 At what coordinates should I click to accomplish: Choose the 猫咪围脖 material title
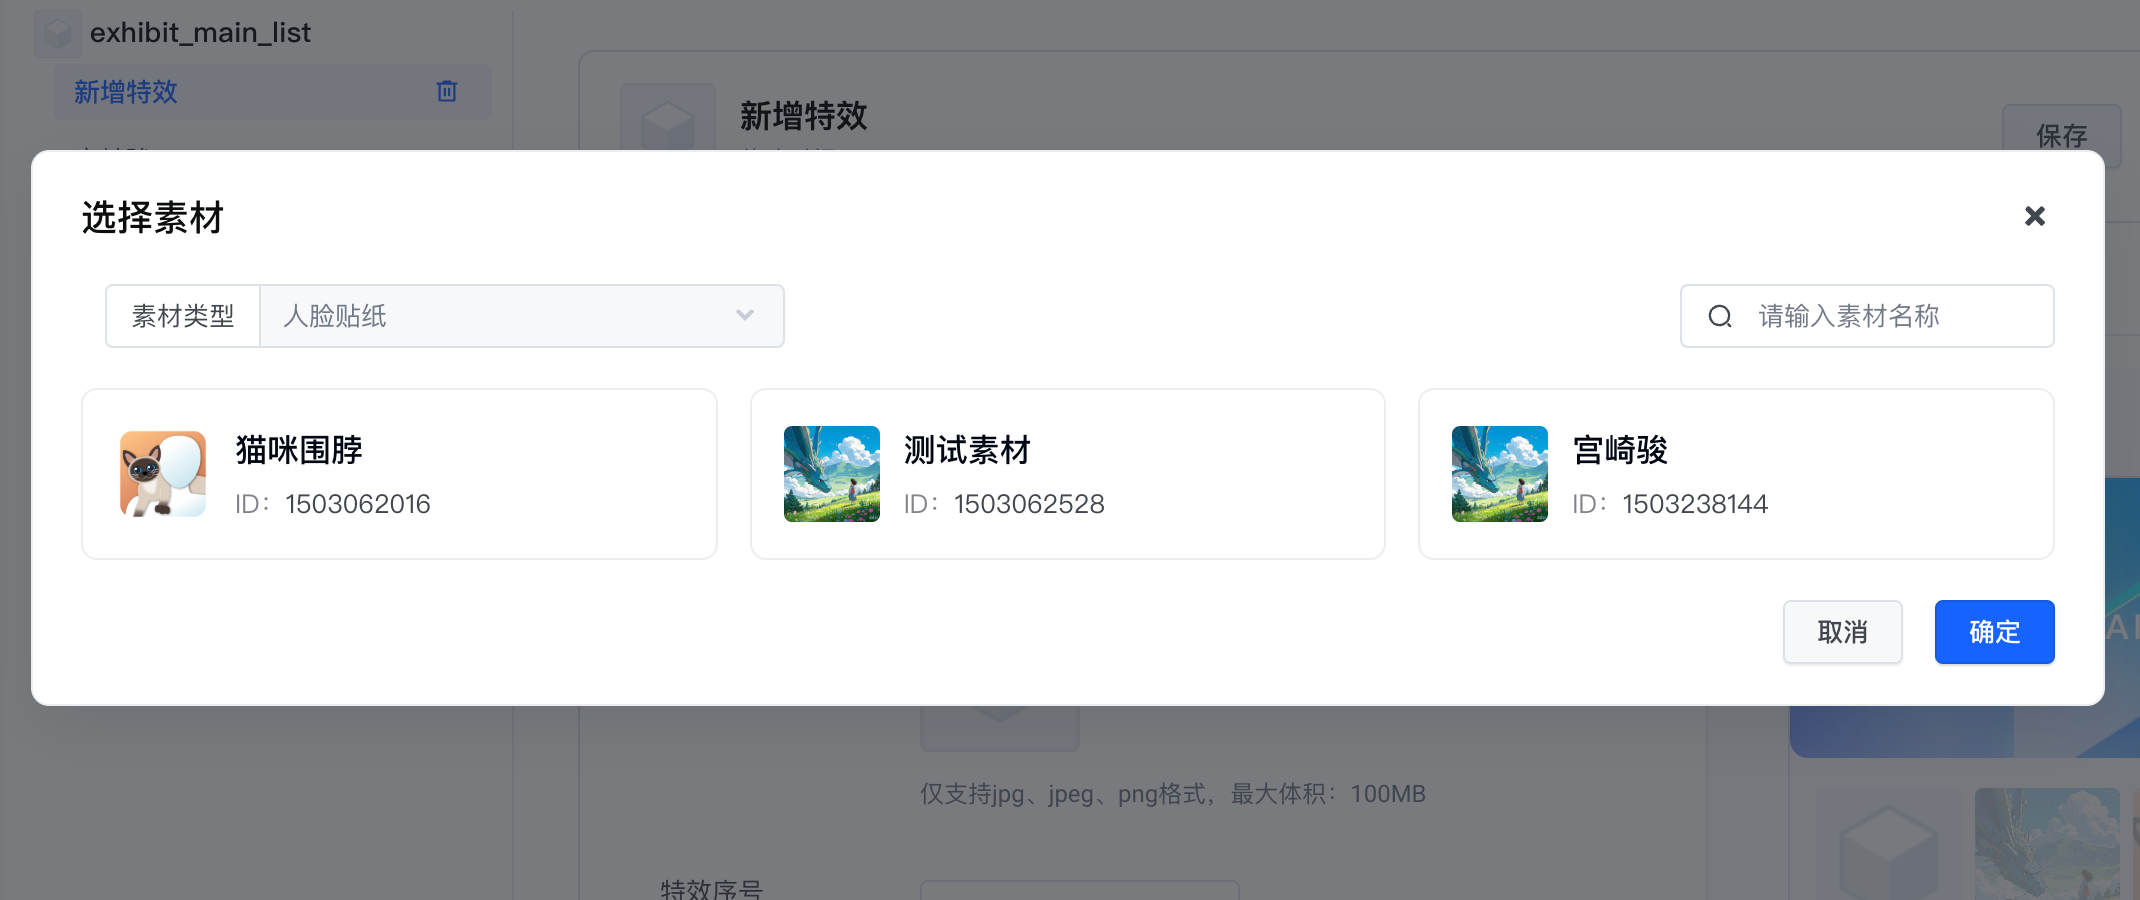point(299,450)
